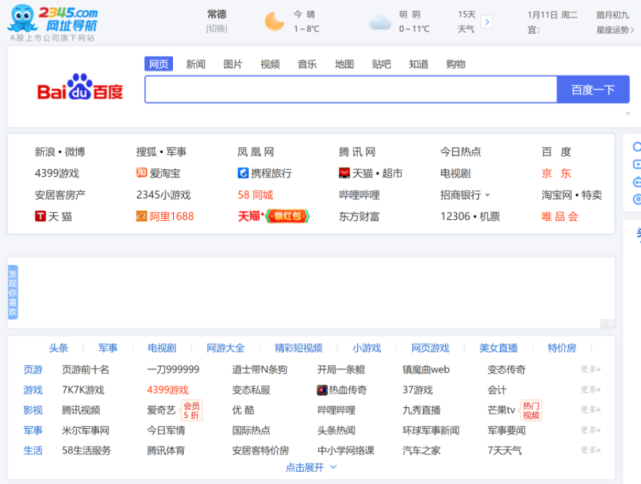Expand the 招商银行 dropdown arrow
Image resolution: width=641 pixels, height=484 pixels.
coord(487,195)
